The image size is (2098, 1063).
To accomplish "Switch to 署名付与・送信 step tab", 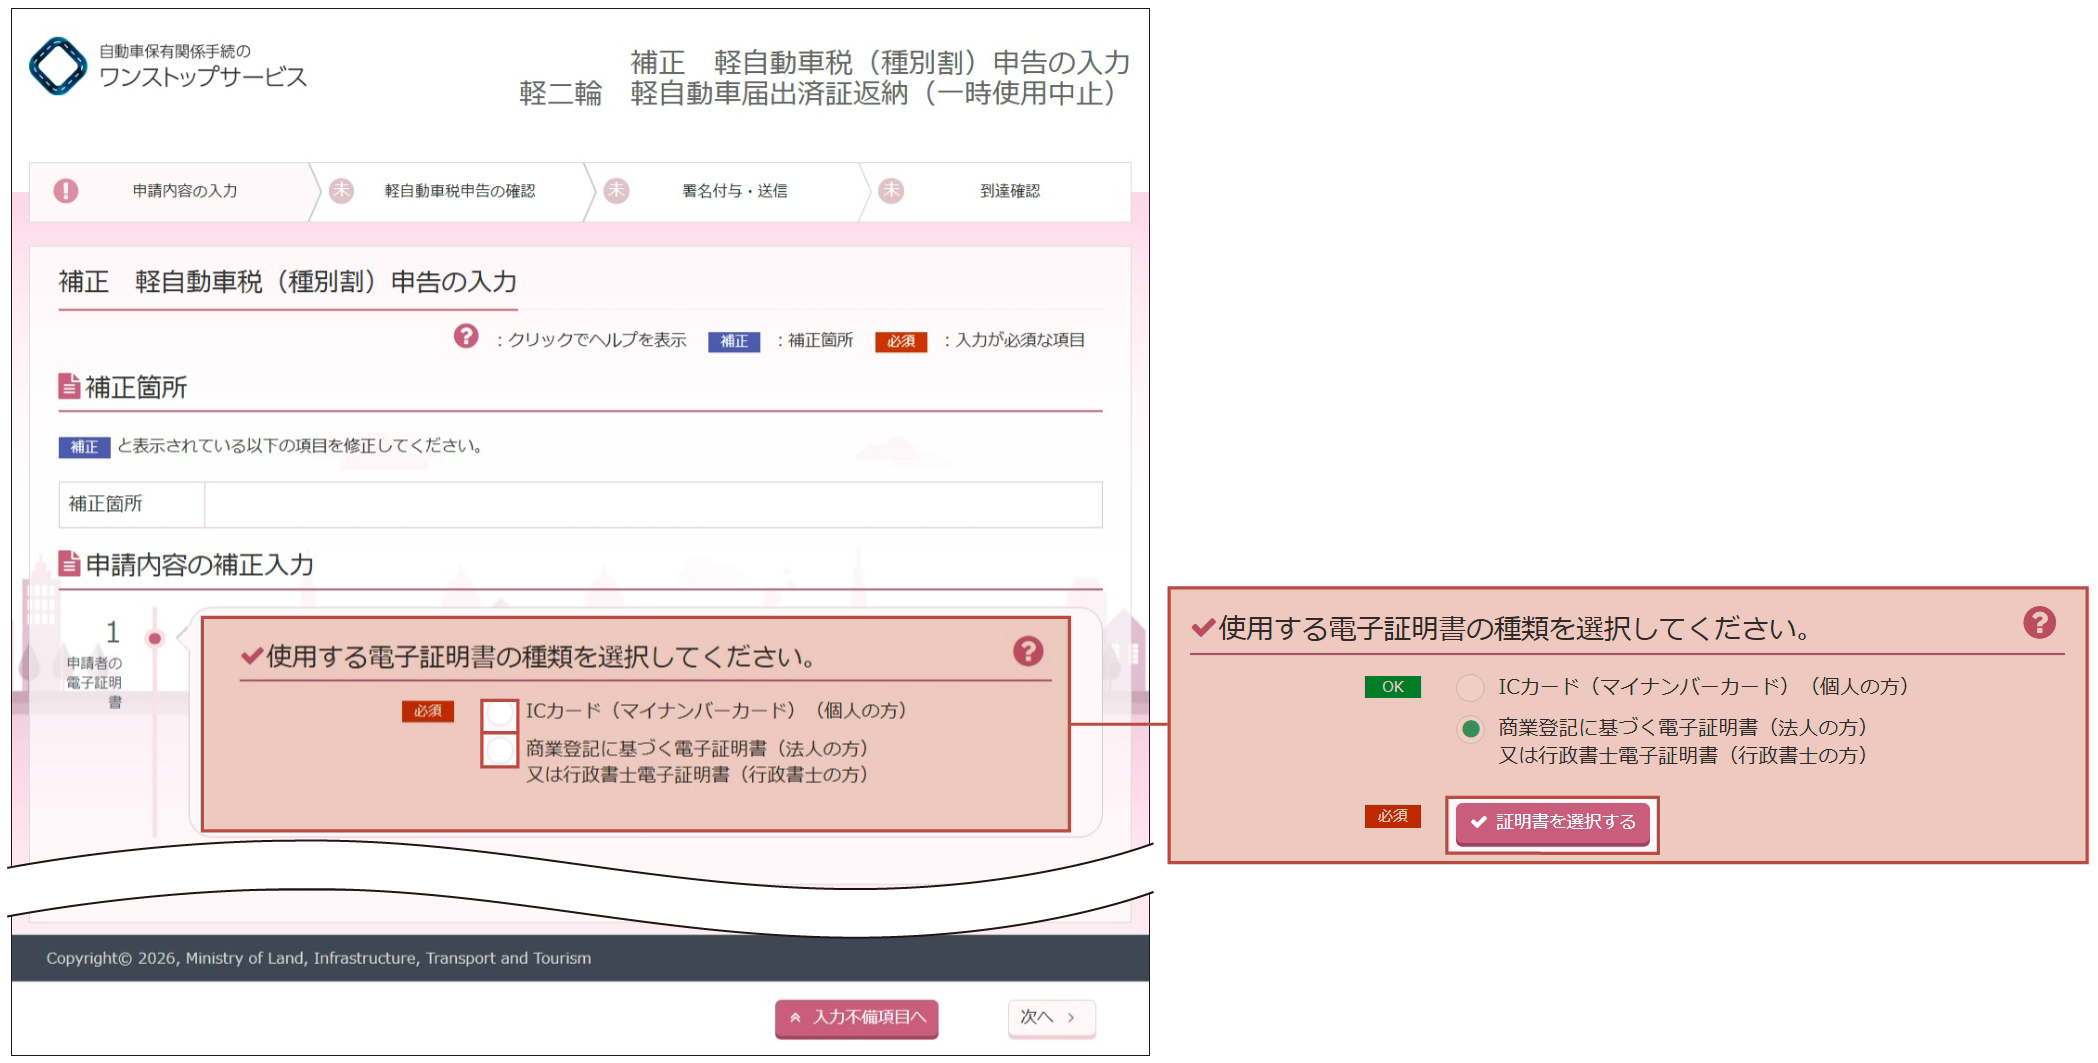I will pos(734,191).
